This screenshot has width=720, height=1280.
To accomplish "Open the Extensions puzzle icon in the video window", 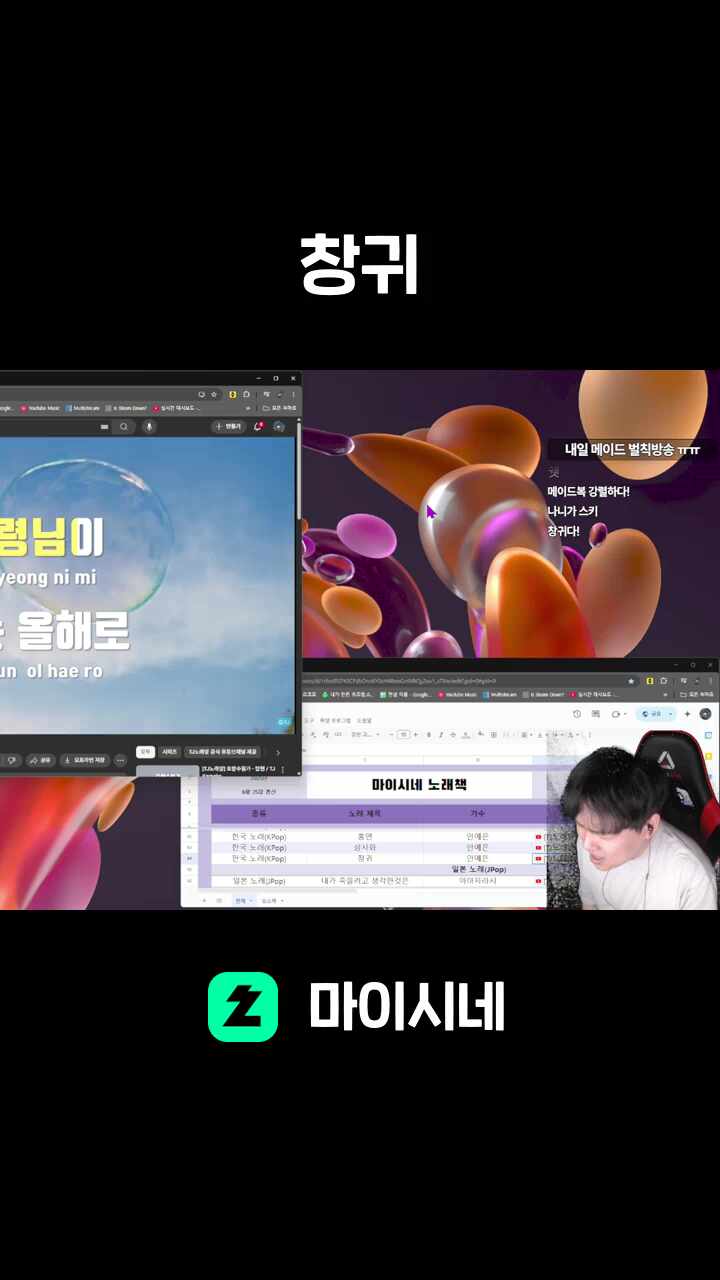I will pos(246,394).
